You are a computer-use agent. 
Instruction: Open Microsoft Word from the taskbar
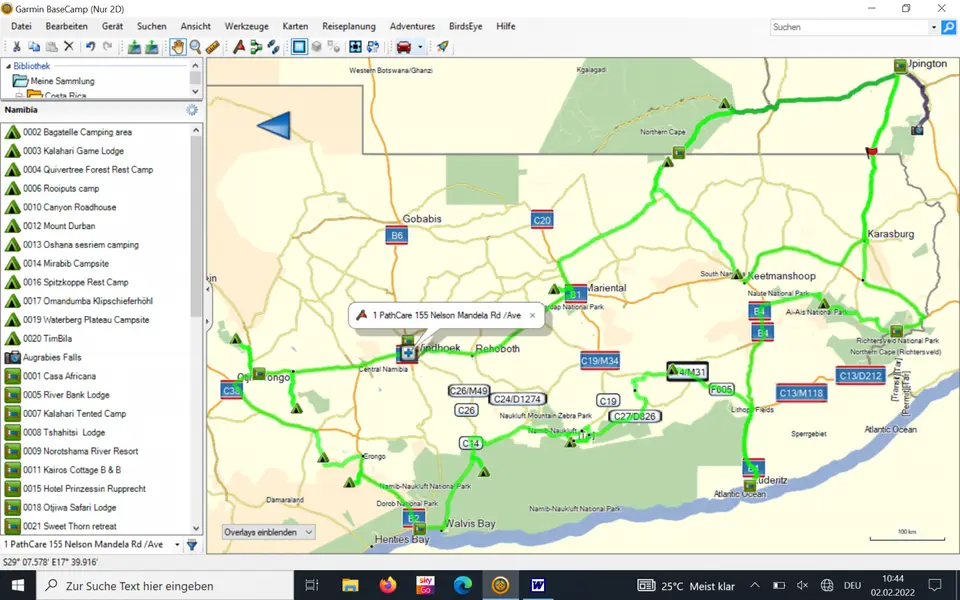[x=538, y=585]
